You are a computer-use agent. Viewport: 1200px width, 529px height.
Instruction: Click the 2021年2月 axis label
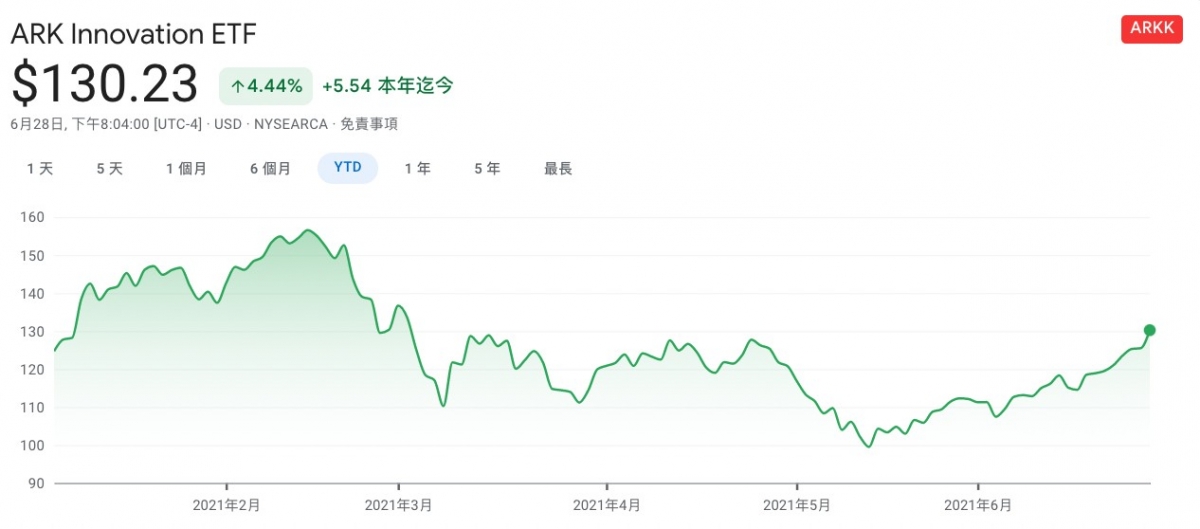point(226,505)
